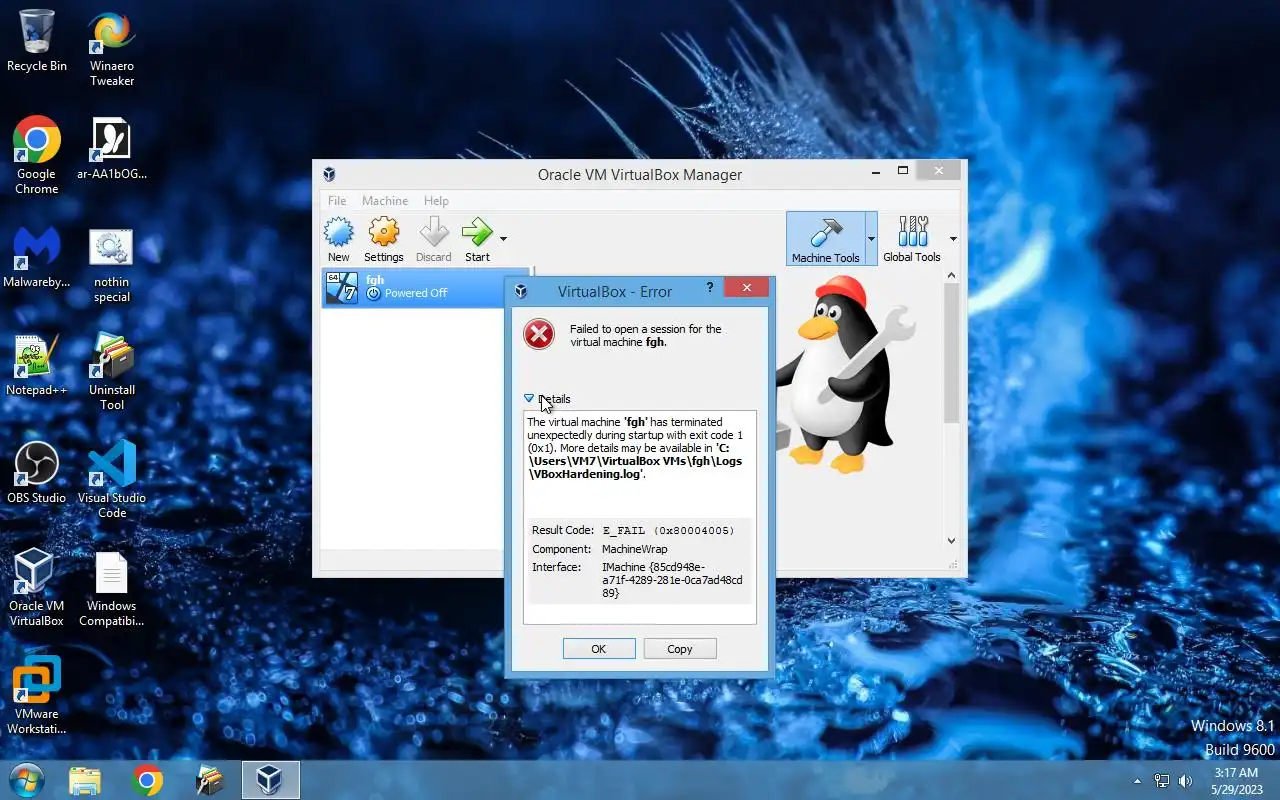Open Oracle VM VirtualBox desktop icon
The height and width of the screenshot is (800, 1280).
coord(37,588)
